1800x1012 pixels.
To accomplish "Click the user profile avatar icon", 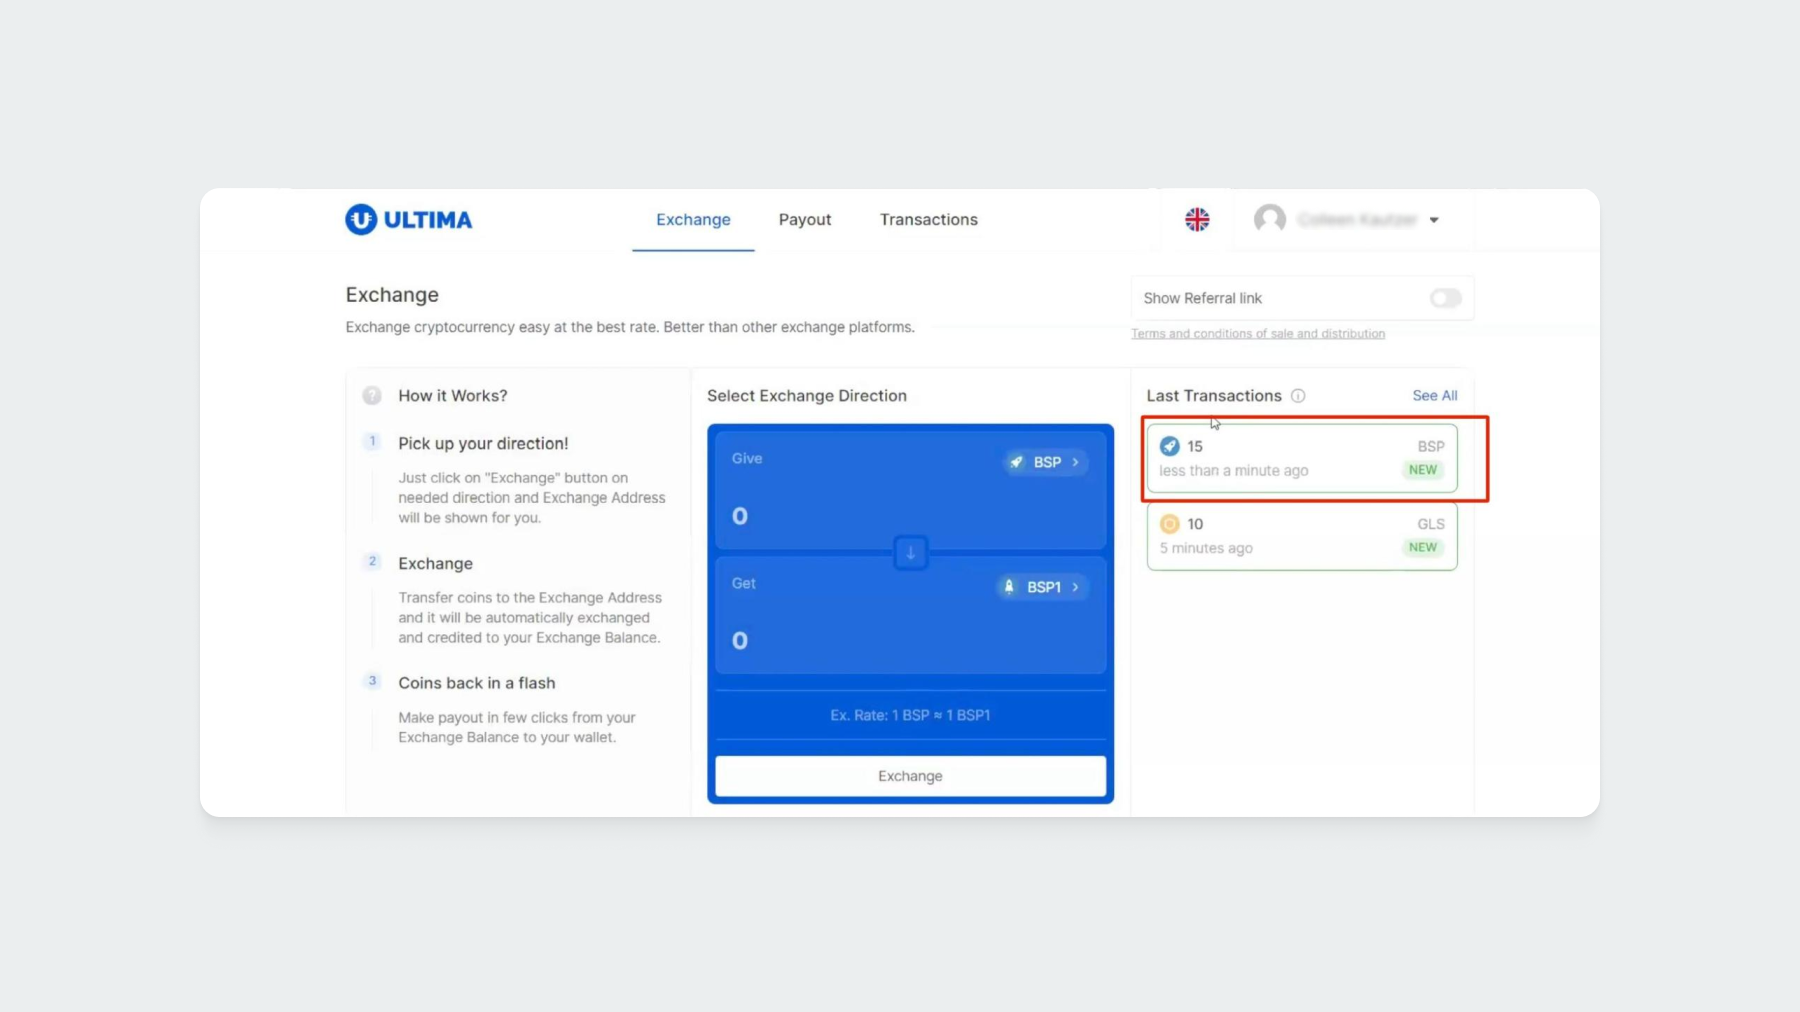I will point(1270,219).
